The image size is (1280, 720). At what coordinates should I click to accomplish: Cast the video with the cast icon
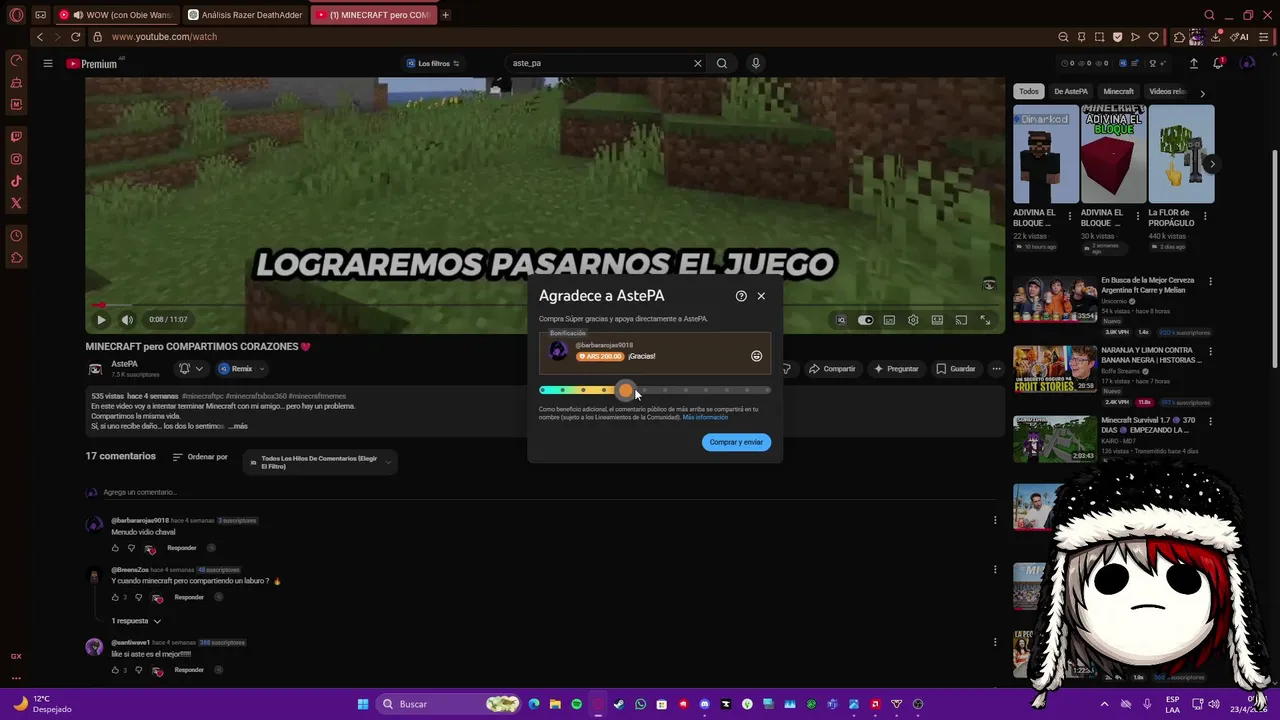(x=961, y=320)
